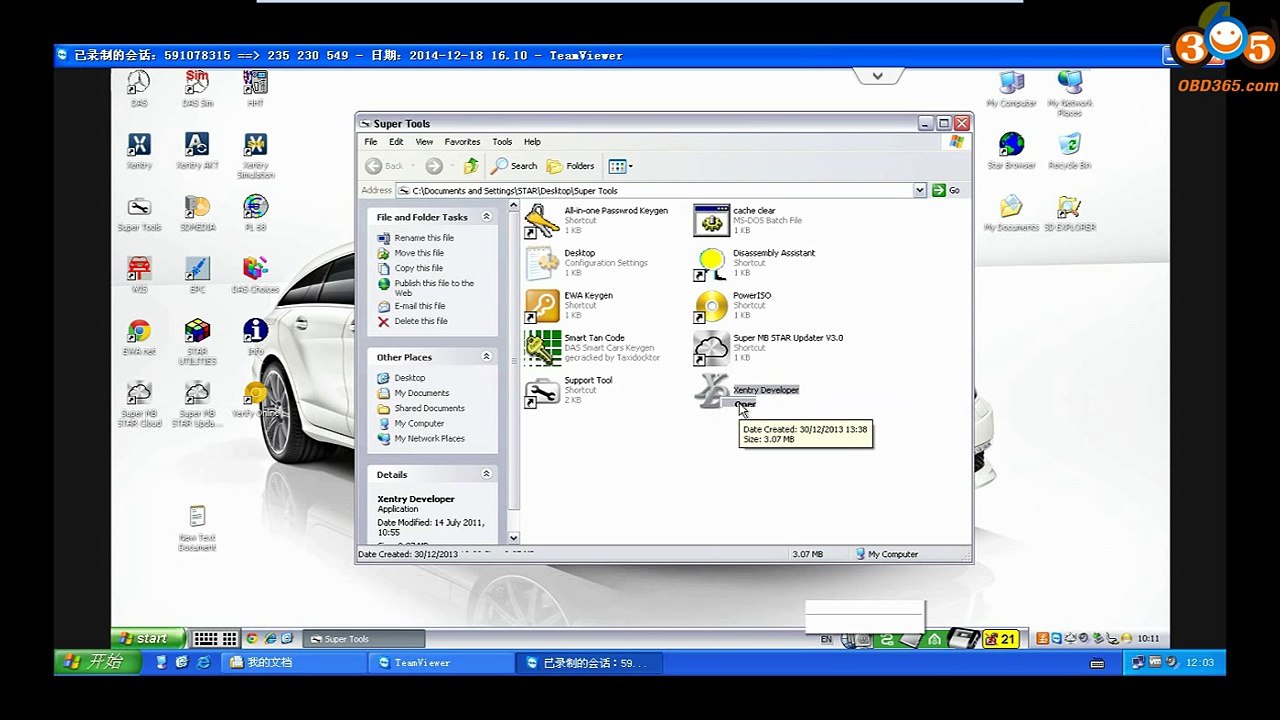Open the PL 68 desktop icon
The width and height of the screenshot is (1280, 720).
coord(255,212)
